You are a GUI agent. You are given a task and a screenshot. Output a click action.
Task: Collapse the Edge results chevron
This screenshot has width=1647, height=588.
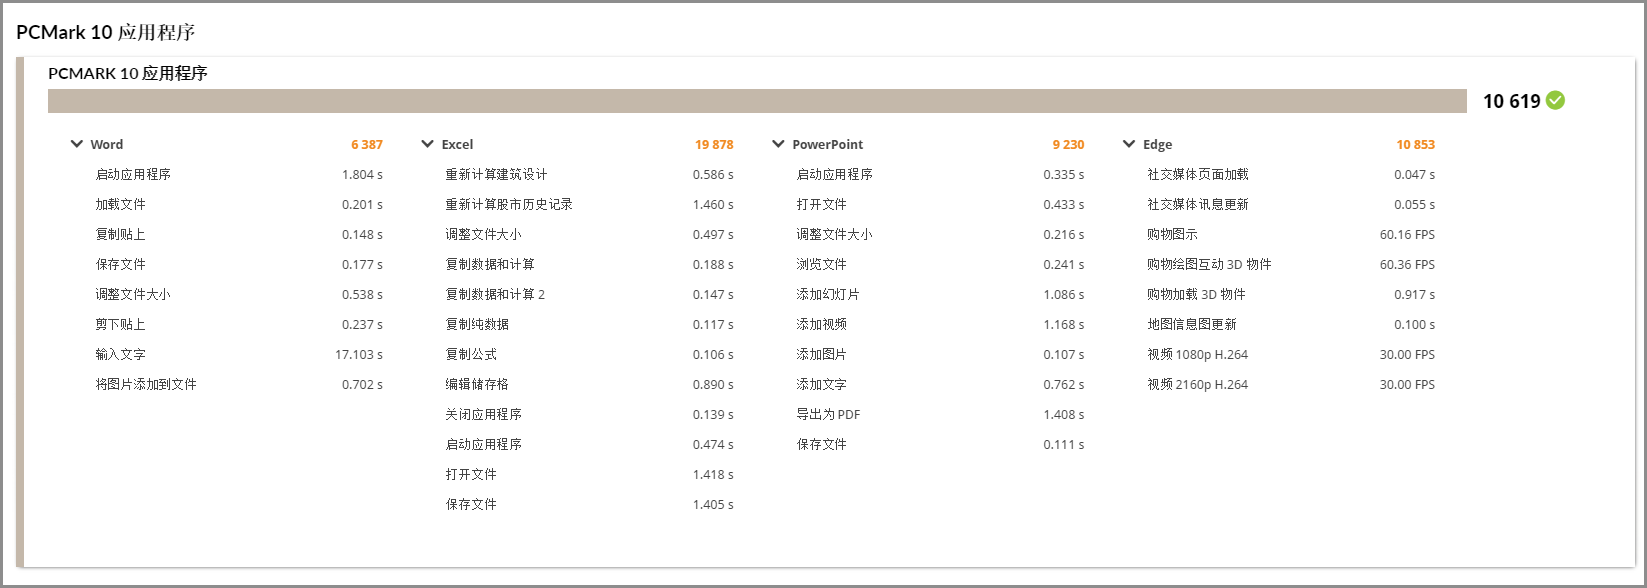(1129, 144)
